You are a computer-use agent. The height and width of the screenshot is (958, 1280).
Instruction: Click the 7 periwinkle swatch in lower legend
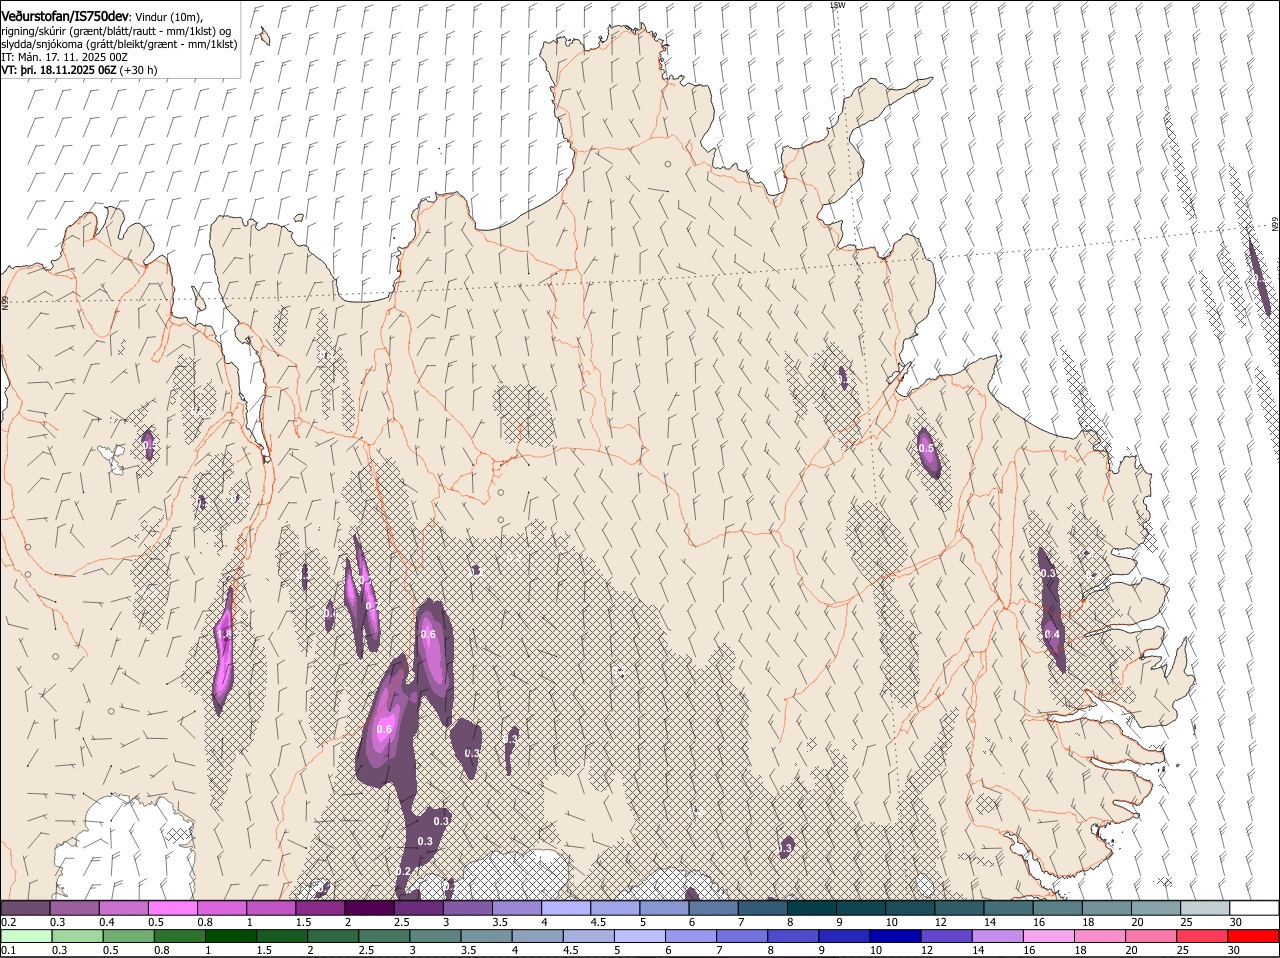pos(742,936)
